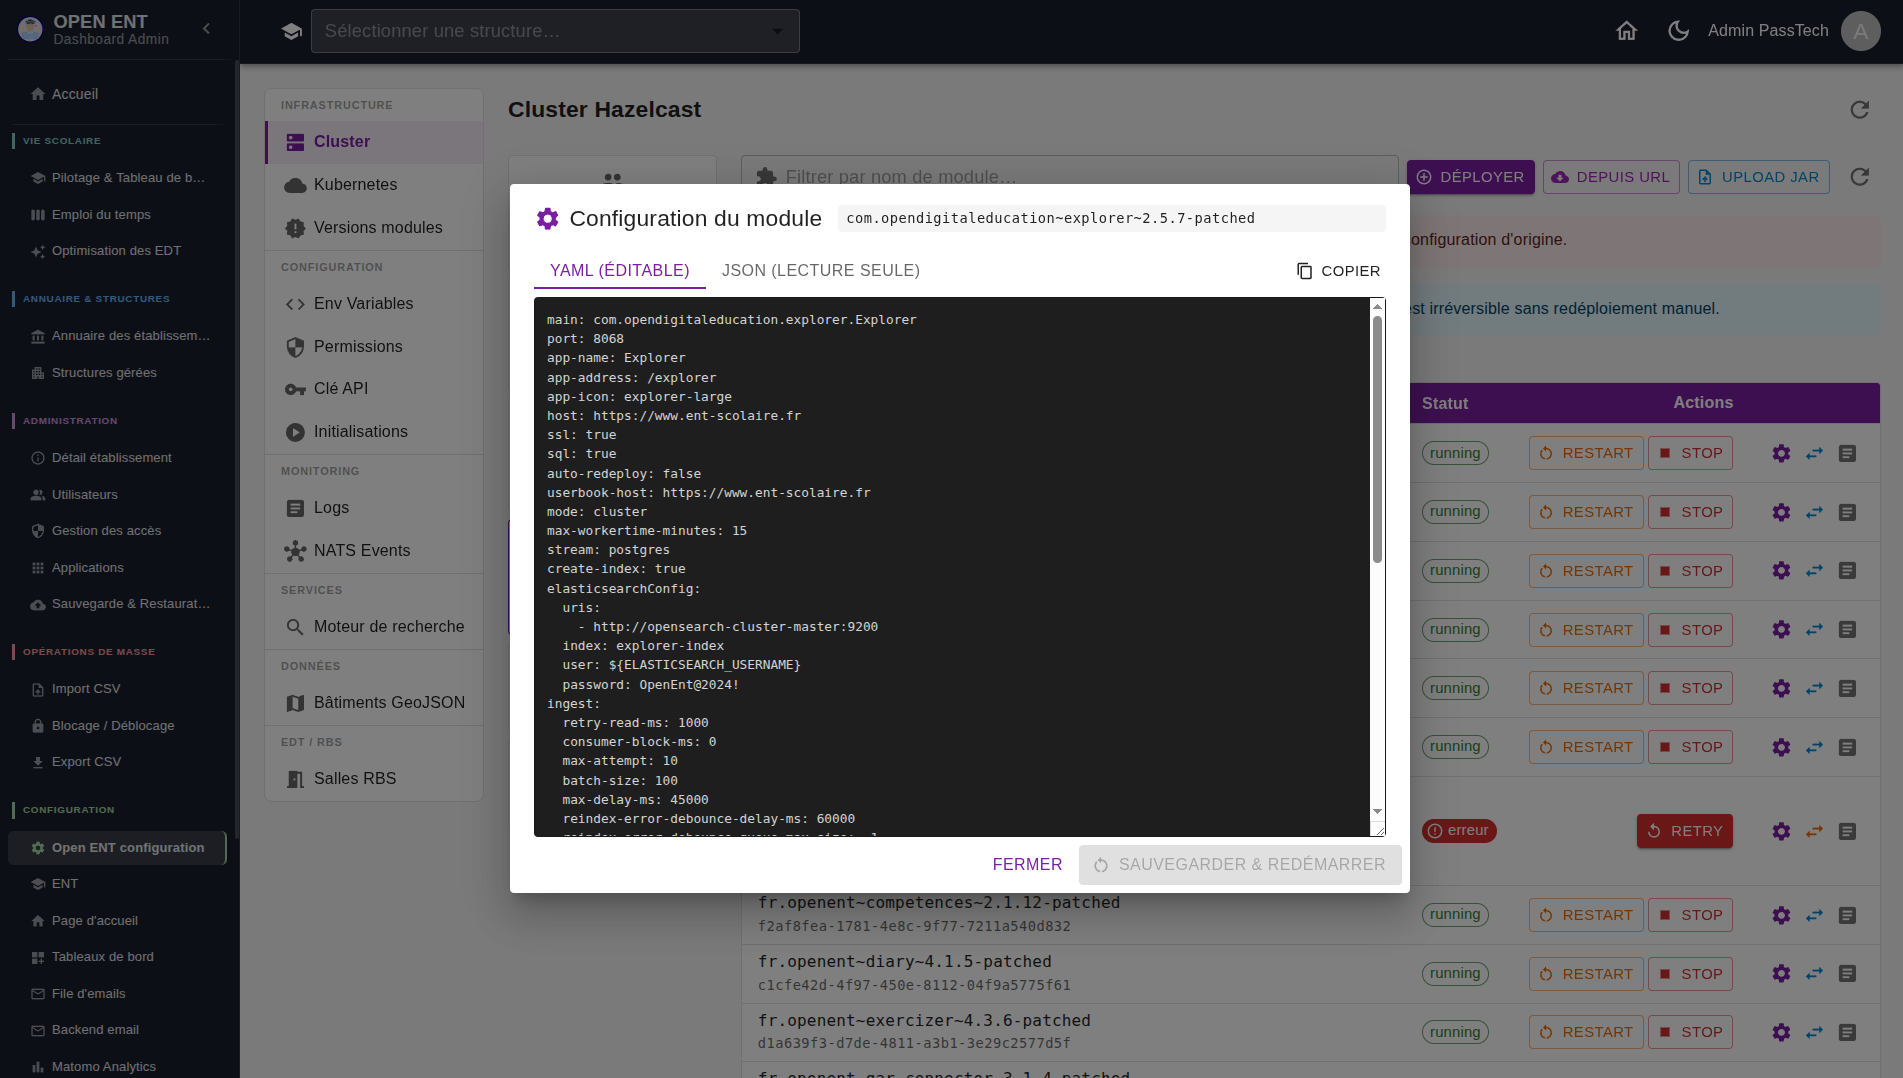Click the Statut column header

[1445, 403]
